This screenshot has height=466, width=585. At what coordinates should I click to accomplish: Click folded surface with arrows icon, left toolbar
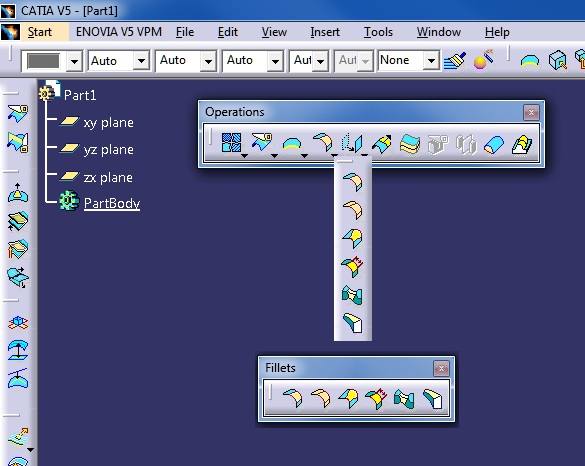[x=18, y=277]
